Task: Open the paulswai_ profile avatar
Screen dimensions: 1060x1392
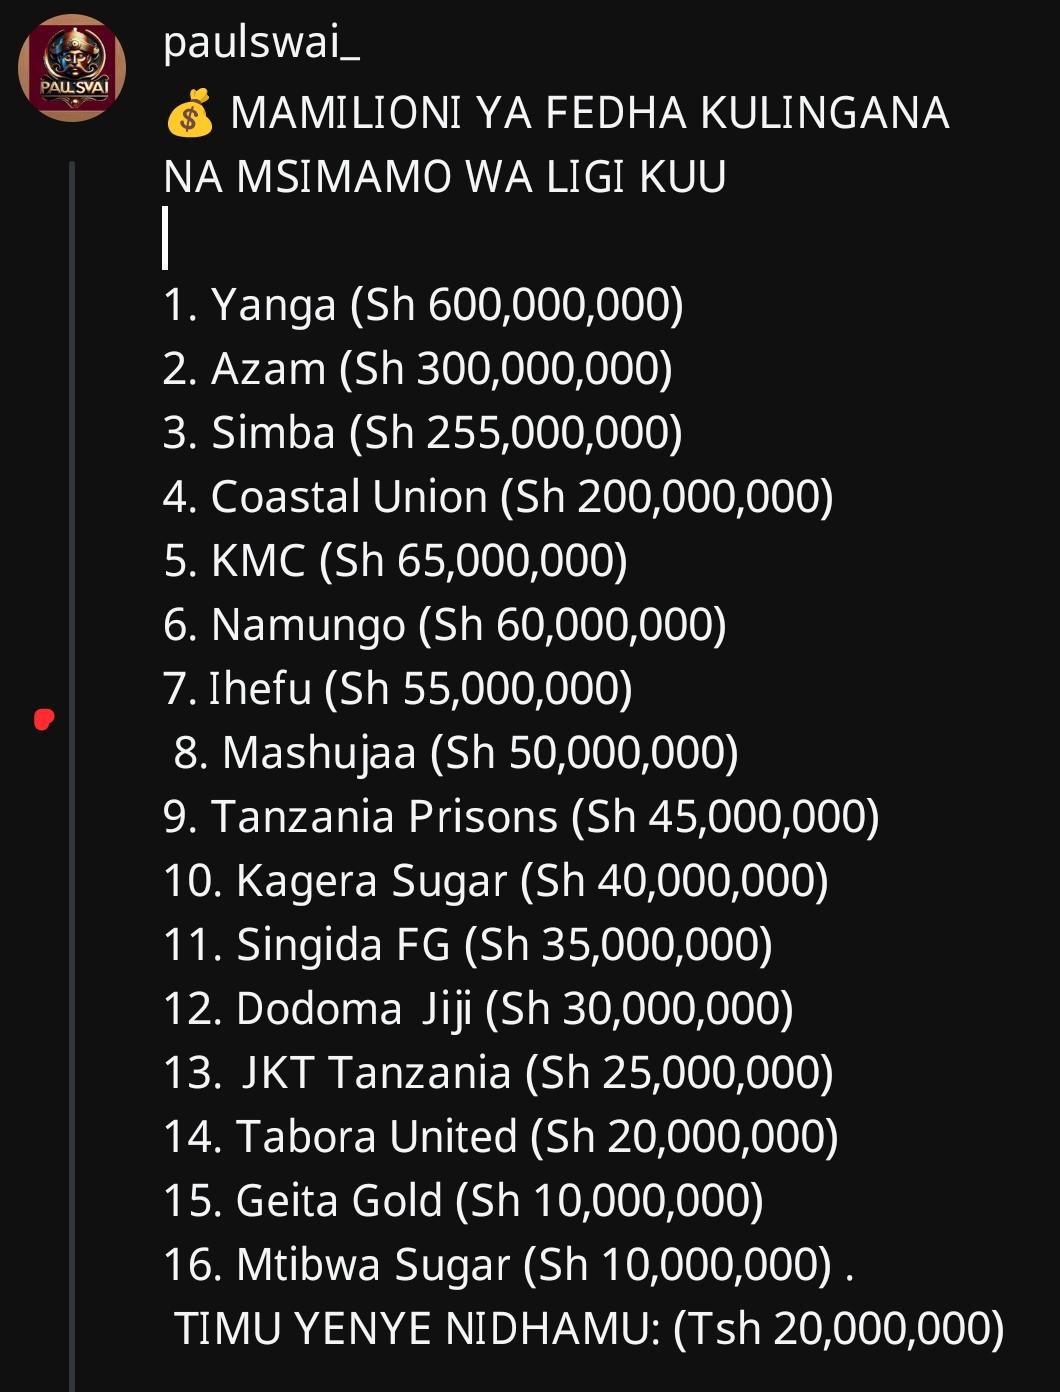Action: [x=72, y=68]
